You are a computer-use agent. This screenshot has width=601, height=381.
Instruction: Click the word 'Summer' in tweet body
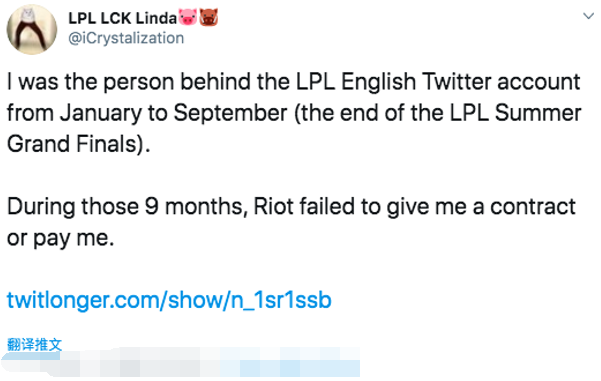coord(538,113)
